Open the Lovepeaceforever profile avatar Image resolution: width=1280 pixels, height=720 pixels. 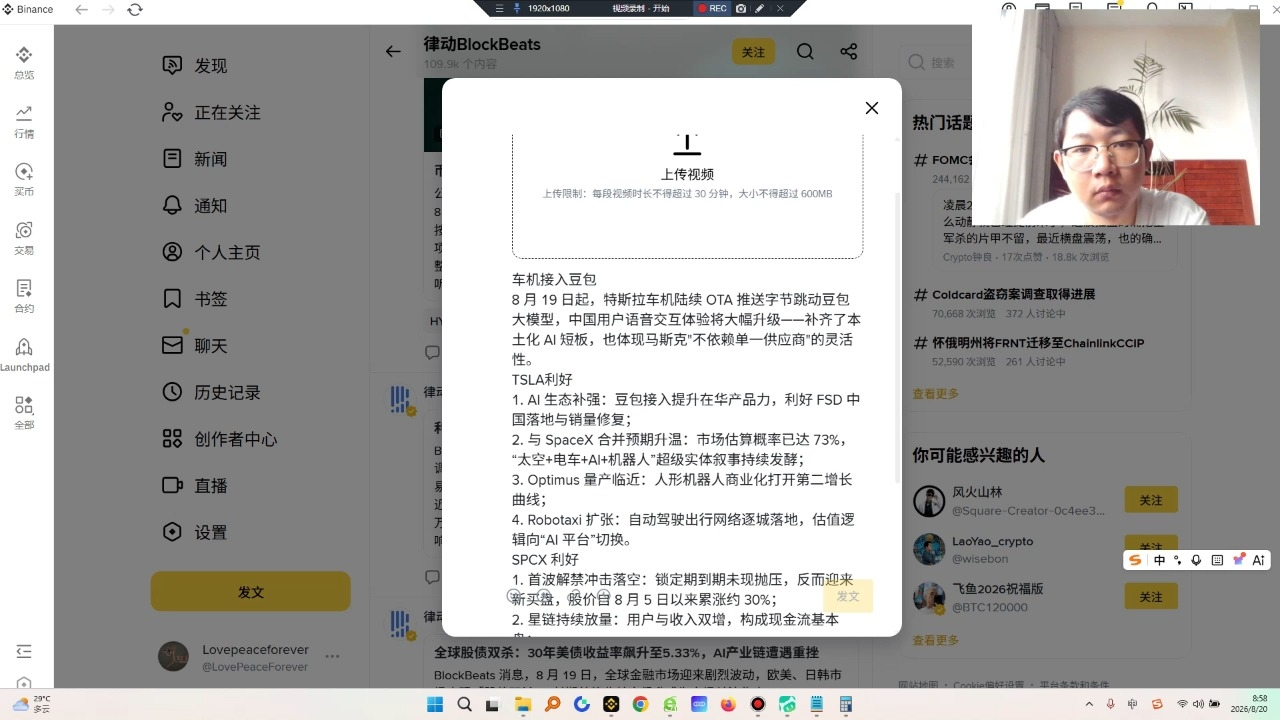[174, 657]
